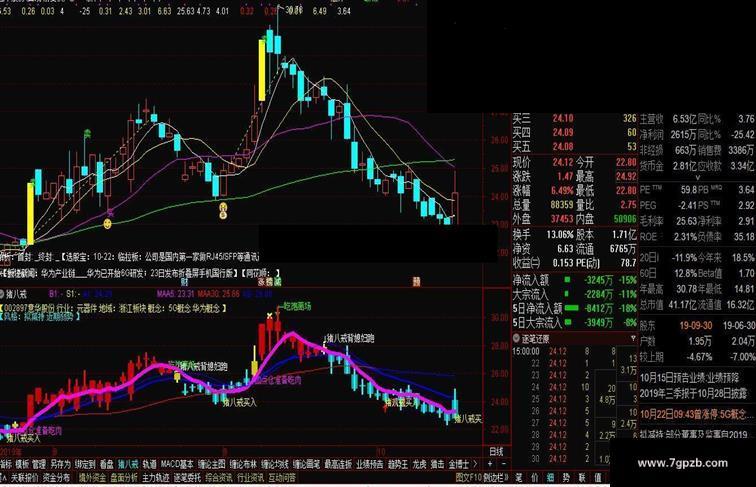Image resolution: width=756 pixels, height=487 pixels.
Task: Click green flag marker on candlestick chart
Action: 87,133
